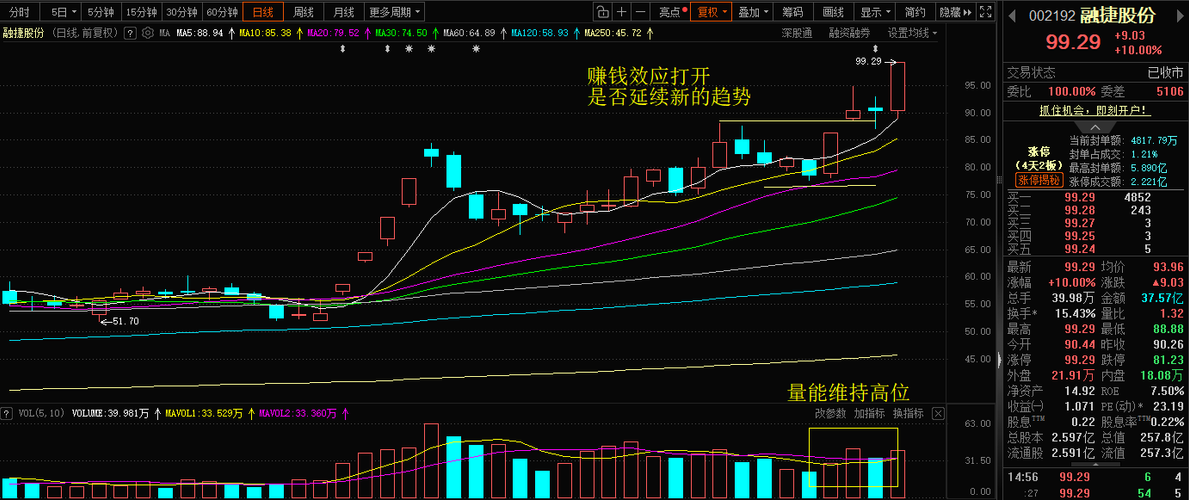Toggle the 画线 drawing tools
This screenshot has width=1189, height=500.
(833, 11)
